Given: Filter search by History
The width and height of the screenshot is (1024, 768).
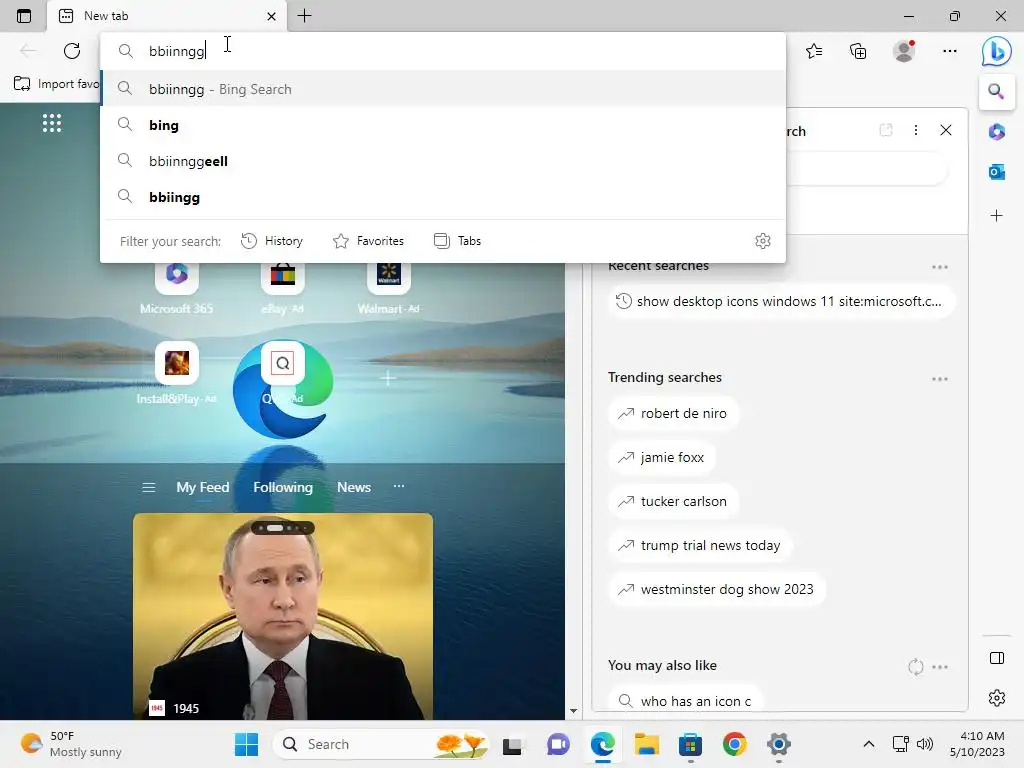Looking at the screenshot, I should (272, 241).
